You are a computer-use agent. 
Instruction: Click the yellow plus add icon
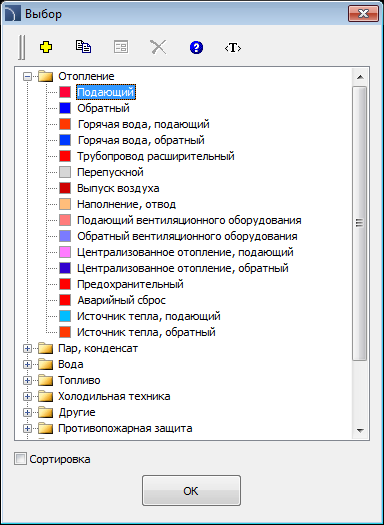point(46,48)
